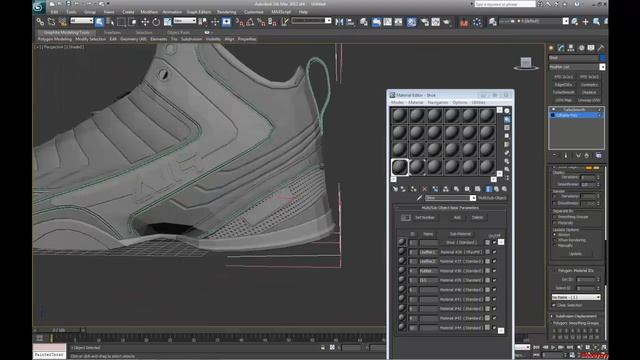Open the Material Editor from main toolbar

(x=411, y=22)
